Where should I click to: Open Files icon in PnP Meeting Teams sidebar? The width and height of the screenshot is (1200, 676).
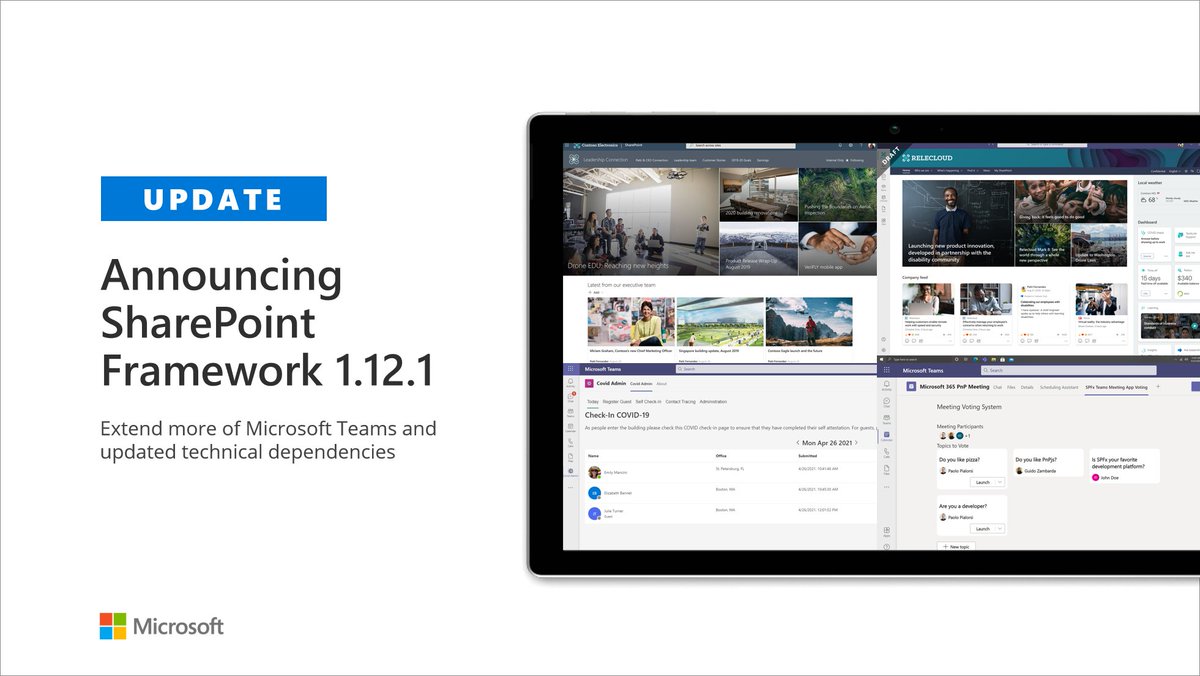tap(887, 470)
